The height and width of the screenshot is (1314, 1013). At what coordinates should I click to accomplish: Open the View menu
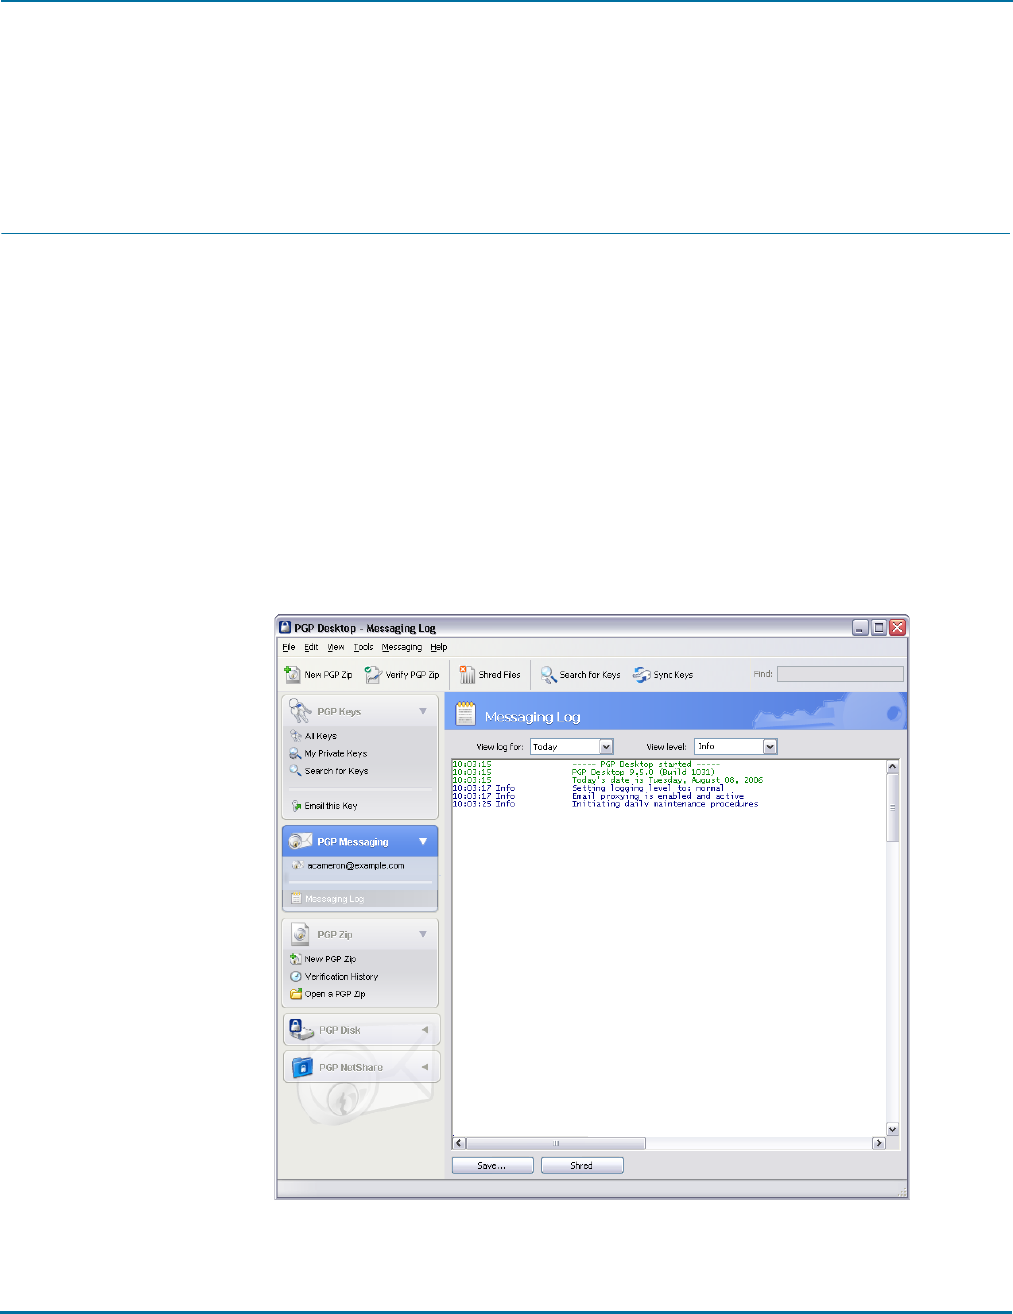tap(336, 647)
